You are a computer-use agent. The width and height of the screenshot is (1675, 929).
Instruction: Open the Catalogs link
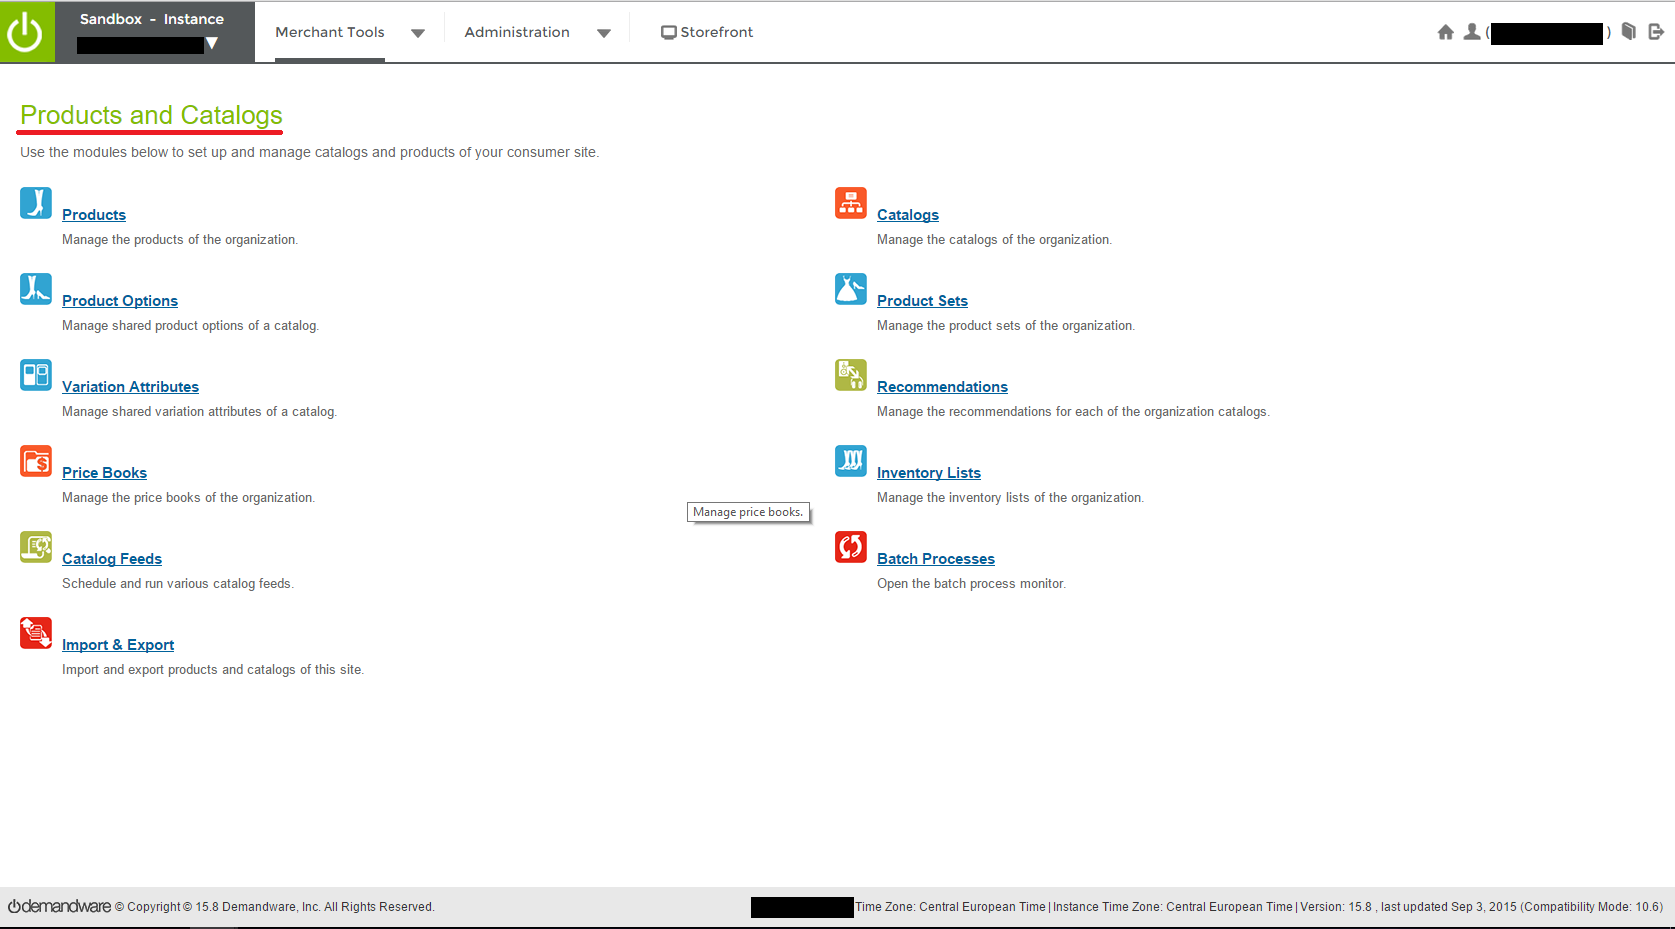[x=908, y=215]
